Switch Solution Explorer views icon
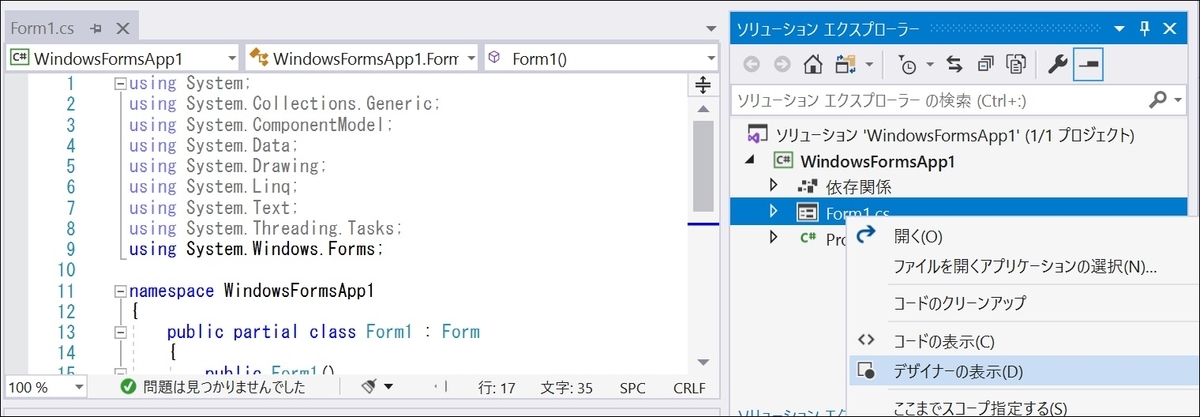This screenshot has width=1200, height=417. [x=846, y=65]
